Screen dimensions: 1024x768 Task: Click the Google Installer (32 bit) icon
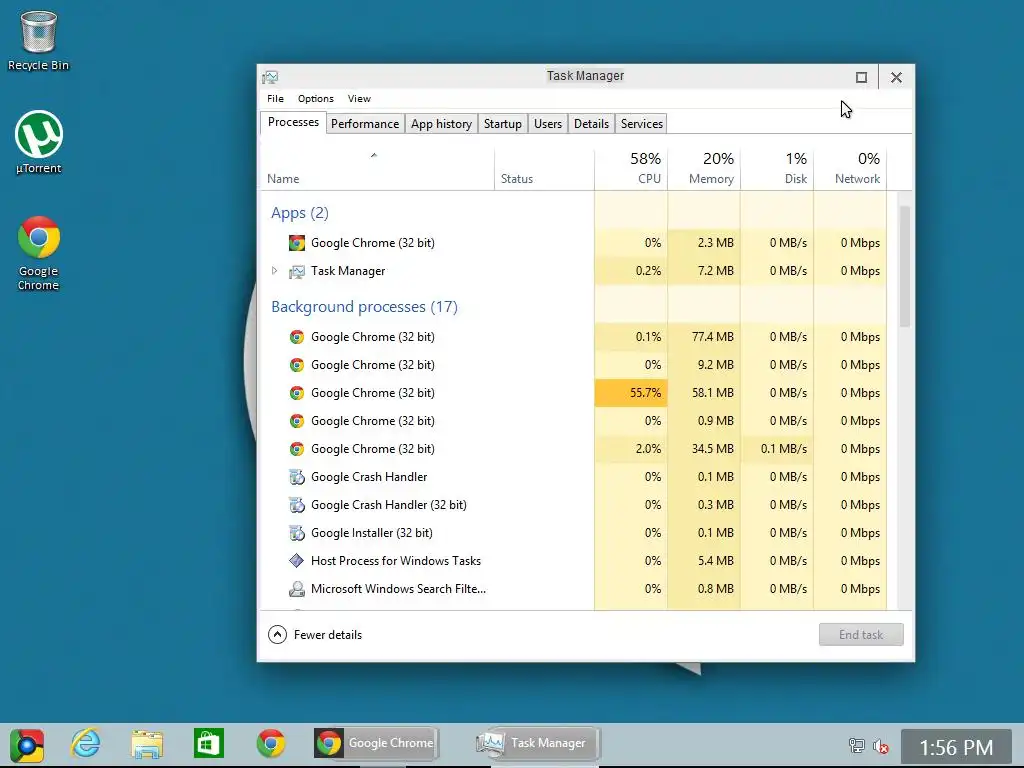[296, 534]
